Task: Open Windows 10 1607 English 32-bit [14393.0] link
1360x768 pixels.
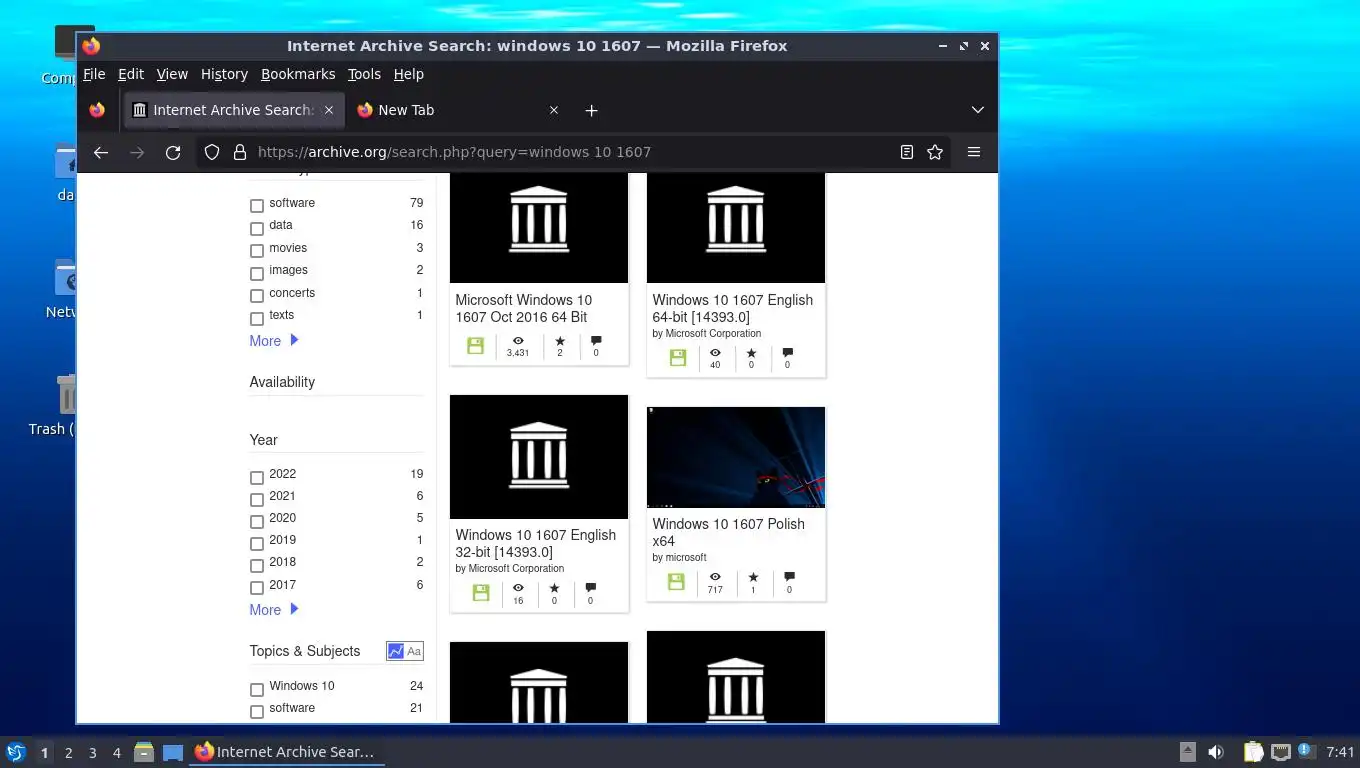Action: tap(536, 543)
